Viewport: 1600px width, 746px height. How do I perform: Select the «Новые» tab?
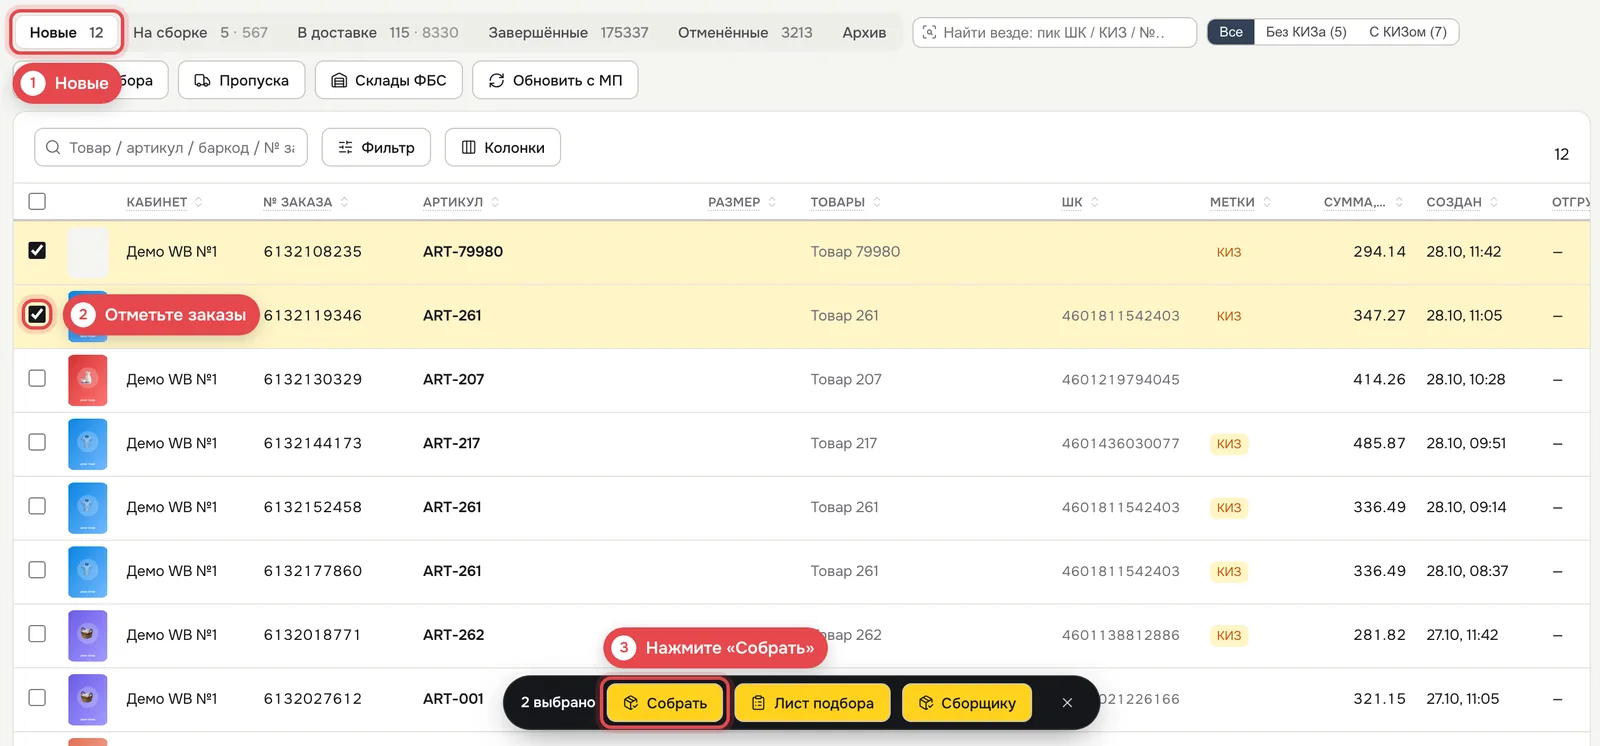[x=67, y=32]
